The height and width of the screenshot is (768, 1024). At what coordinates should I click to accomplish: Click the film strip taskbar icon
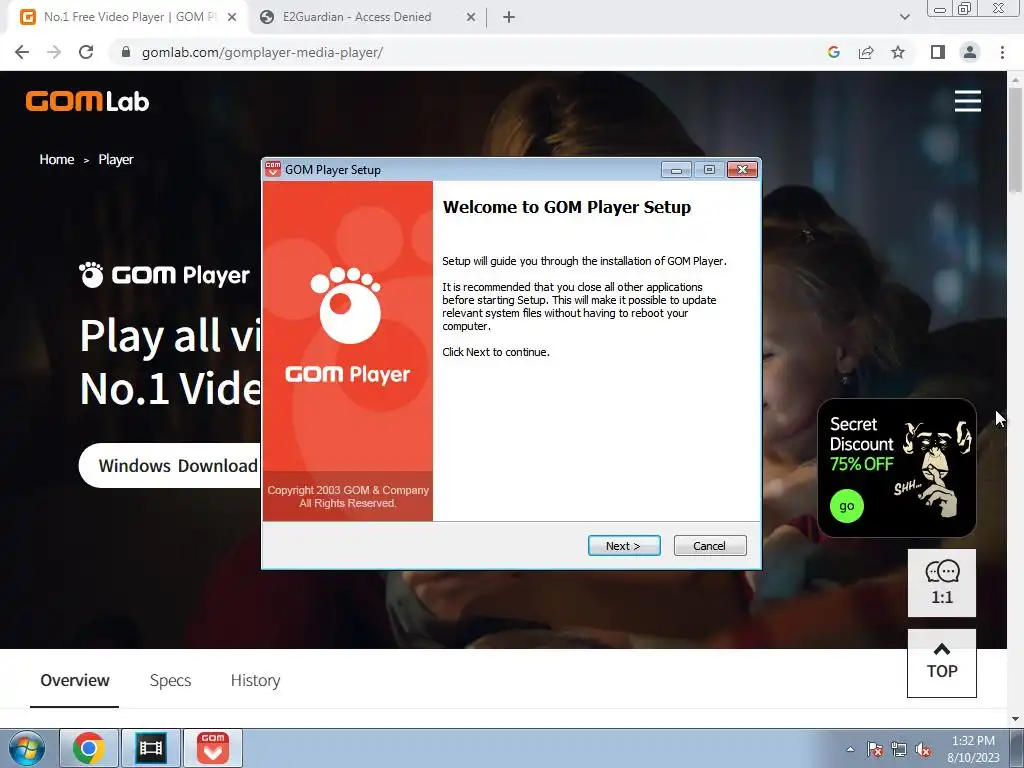(150, 748)
